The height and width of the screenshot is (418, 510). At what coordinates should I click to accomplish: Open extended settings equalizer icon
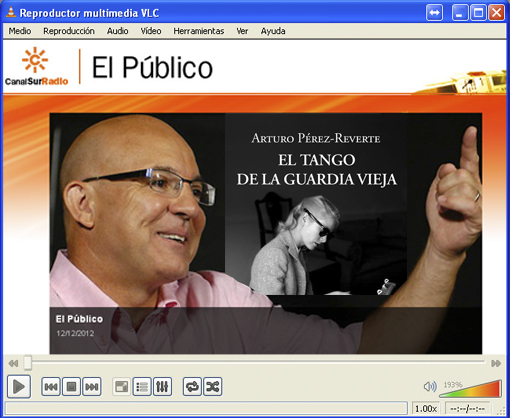pos(162,387)
